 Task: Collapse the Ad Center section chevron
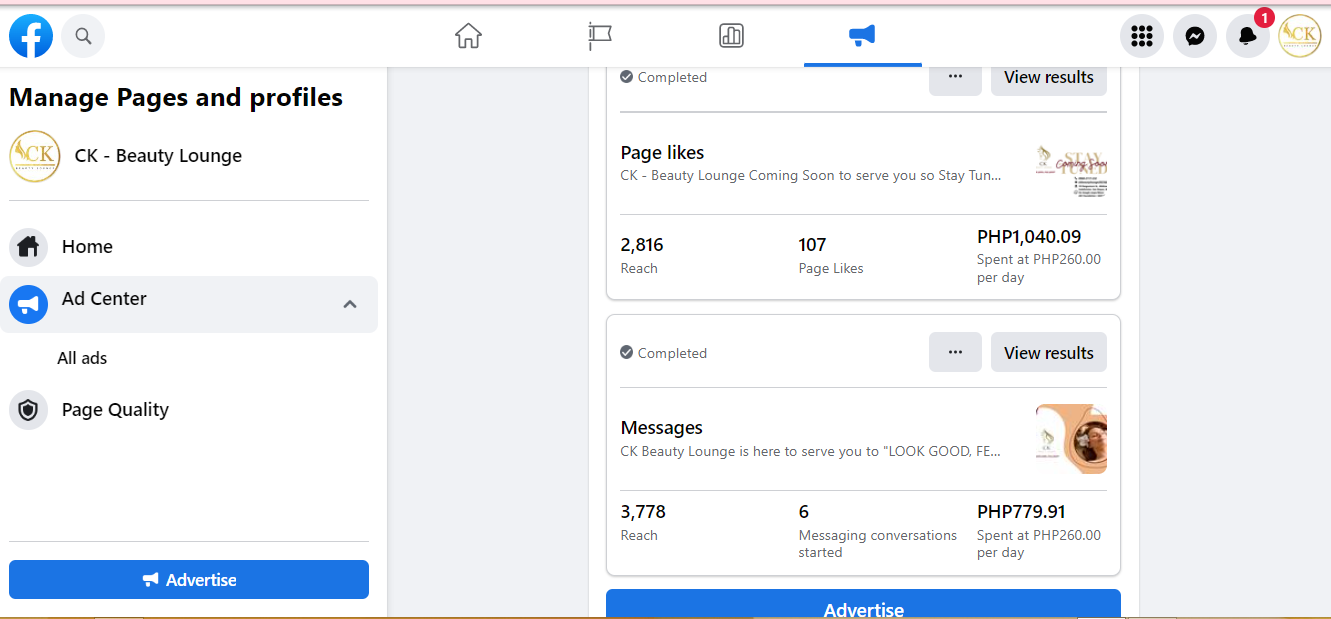(x=350, y=304)
